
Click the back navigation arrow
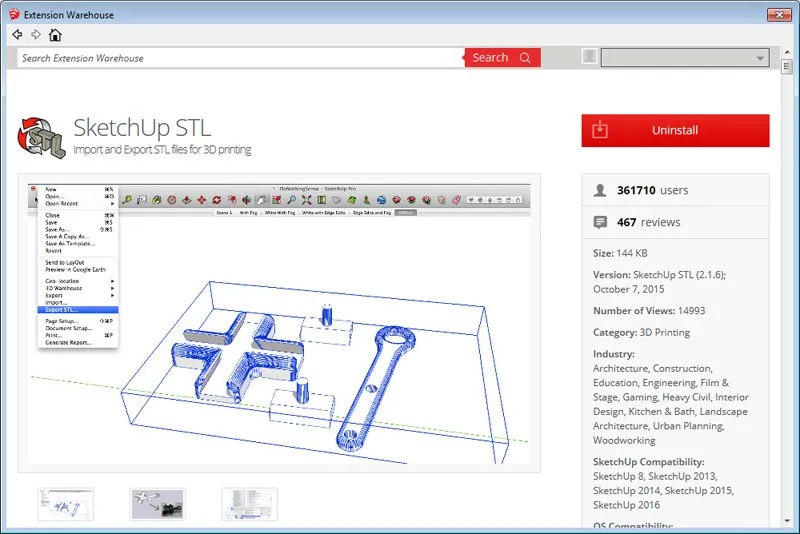click(x=17, y=35)
